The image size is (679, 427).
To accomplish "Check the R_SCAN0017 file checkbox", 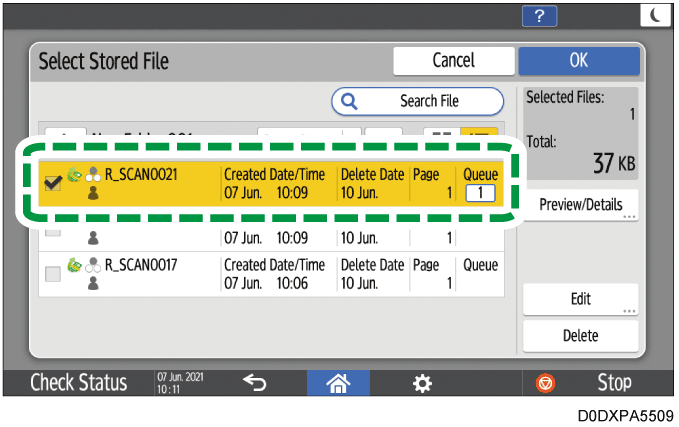I will click(52, 274).
